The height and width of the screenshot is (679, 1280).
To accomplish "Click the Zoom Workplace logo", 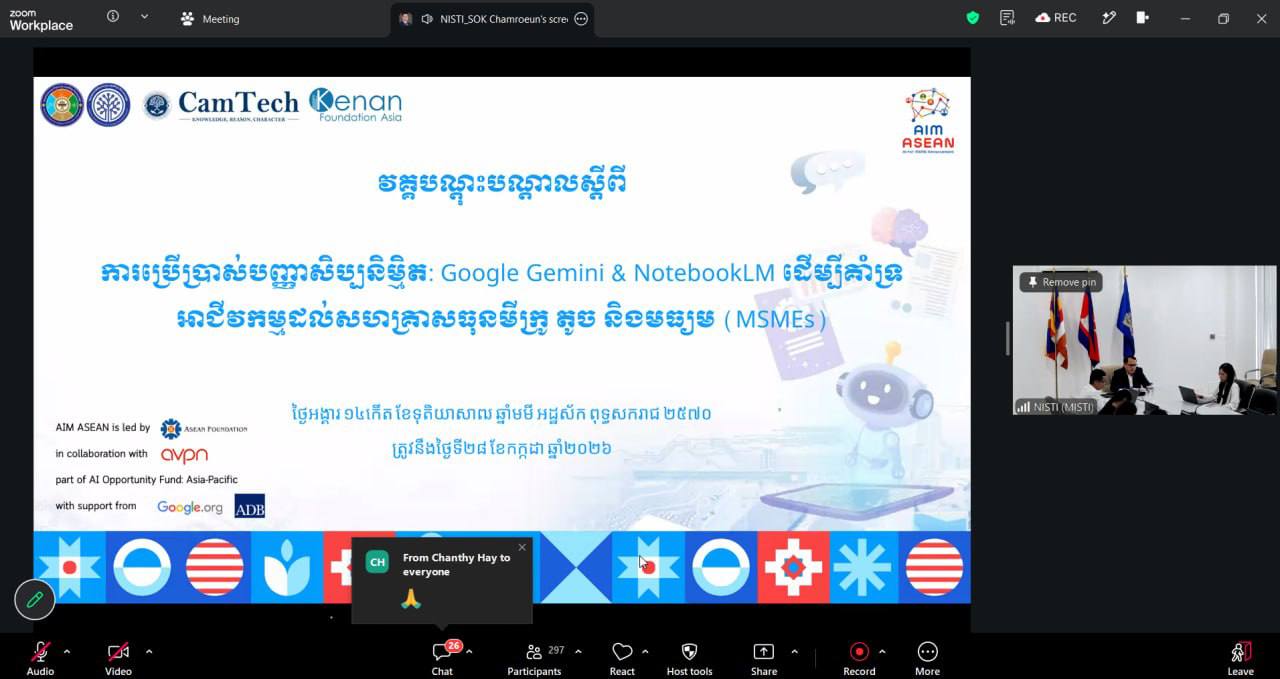I will pyautogui.click(x=41, y=19).
